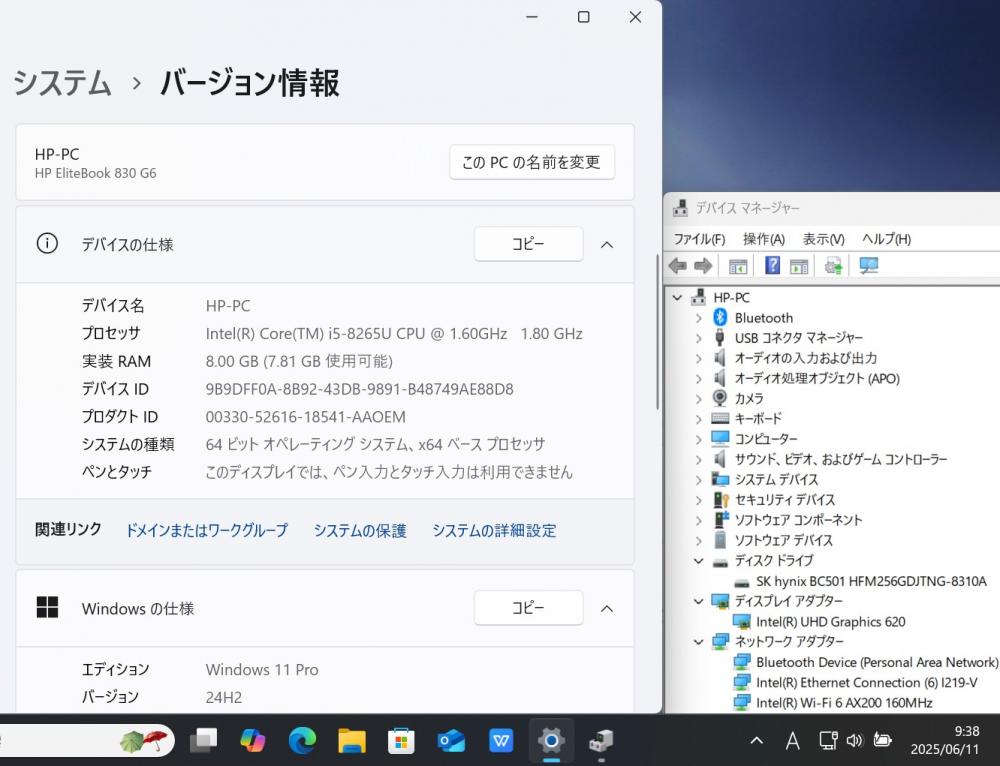This screenshot has height=766, width=1000.
Task: Select SK hynix BC501 HFM256GDJTNG-8310A disk drive
Action: click(871, 581)
